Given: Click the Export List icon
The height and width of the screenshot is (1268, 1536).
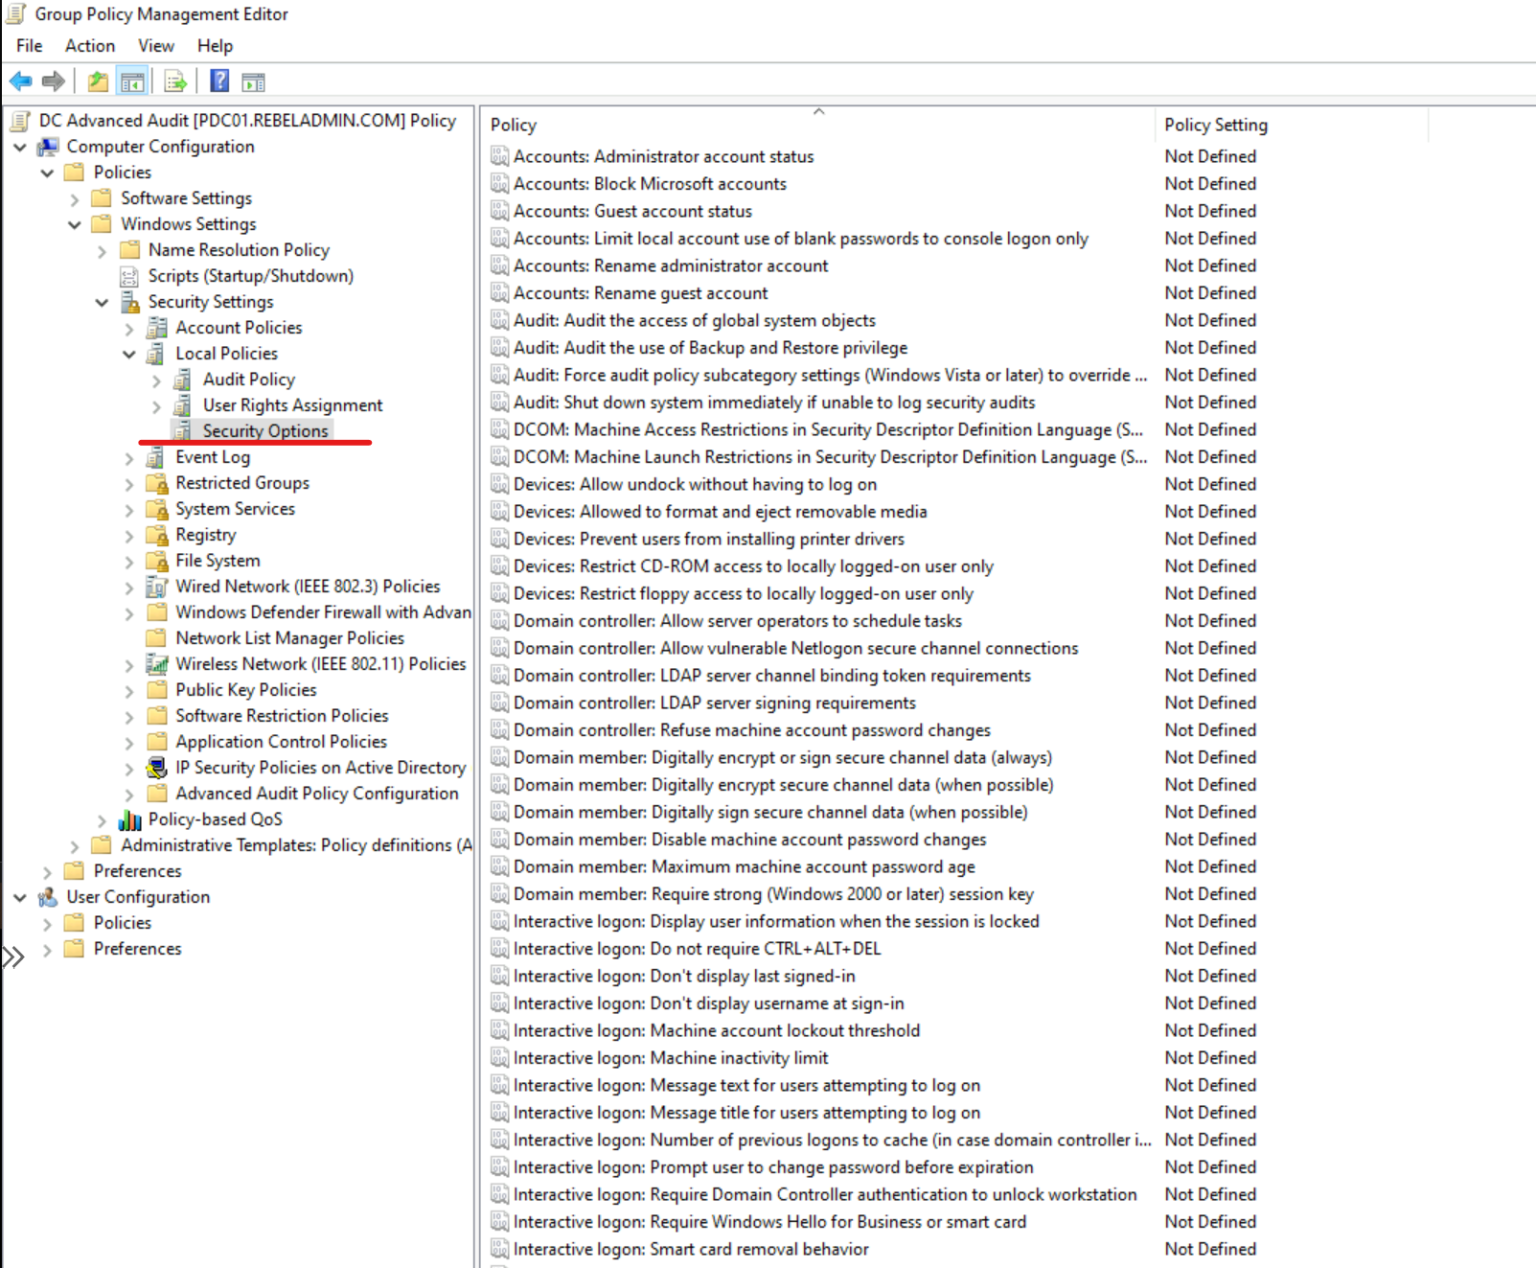Looking at the screenshot, I should 175,81.
